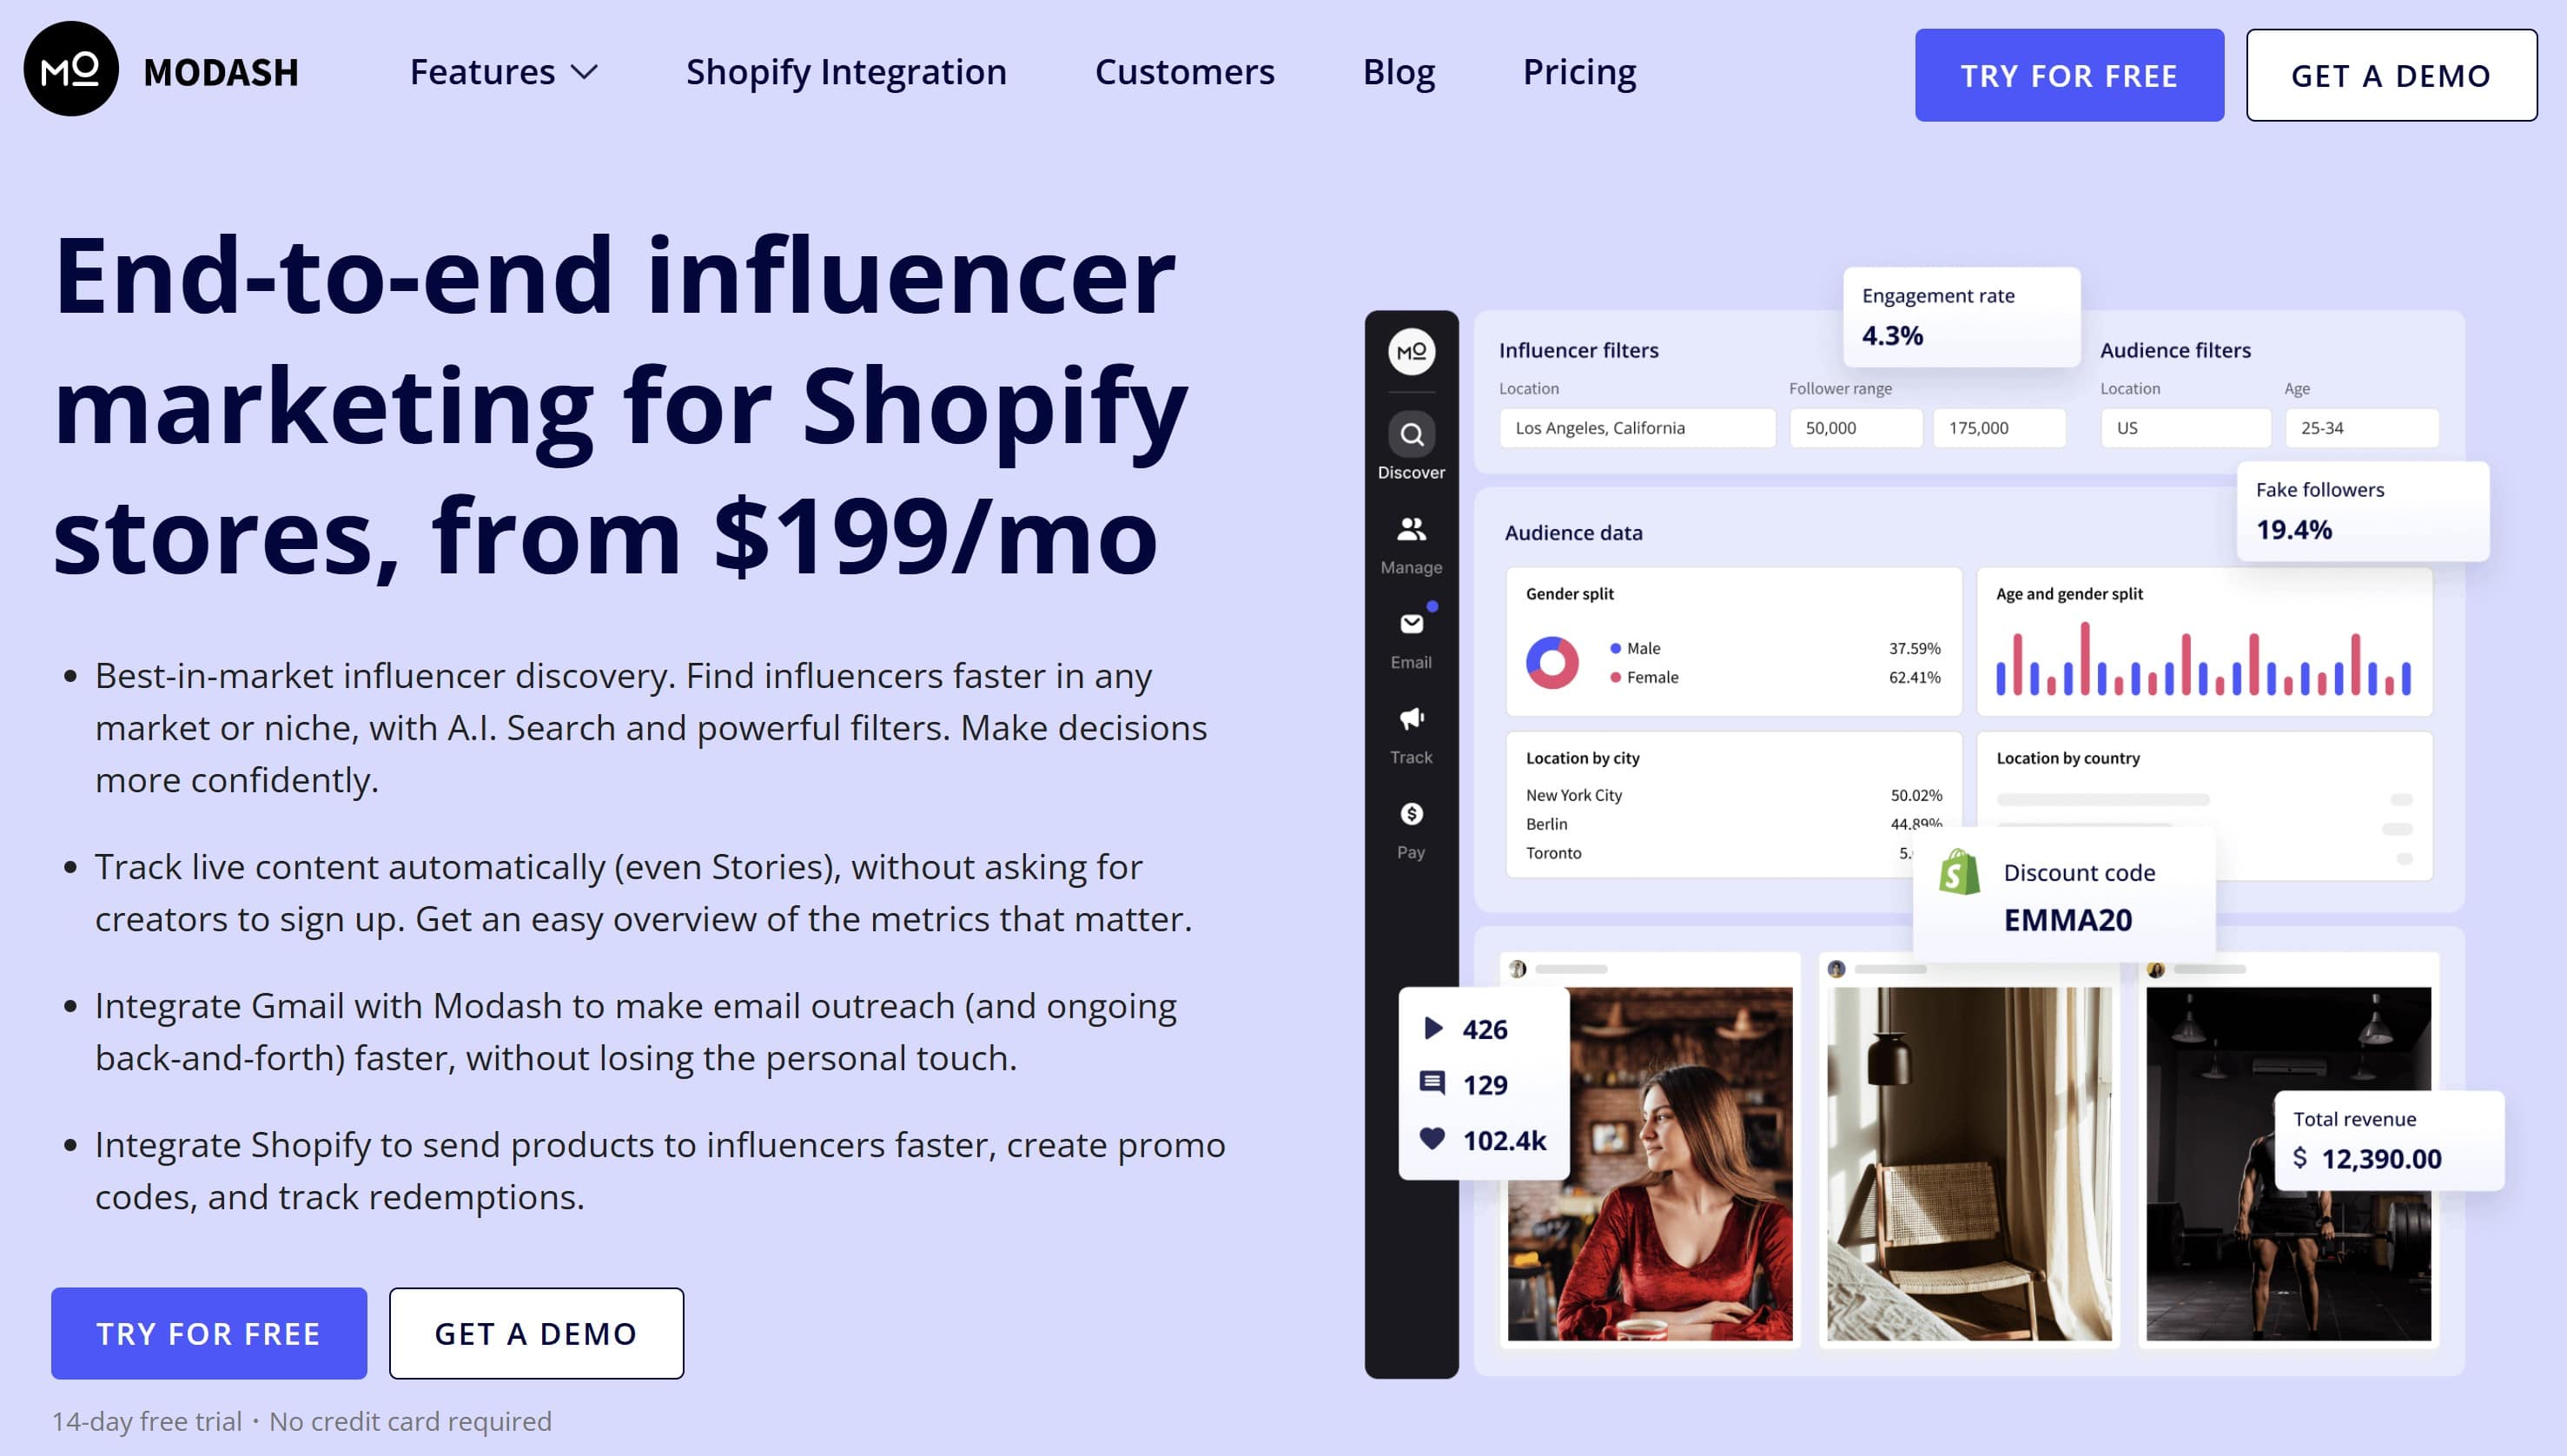Open the Customers nav link
The height and width of the screenshot is (1456, 2567).
[x=1184, y=72]
